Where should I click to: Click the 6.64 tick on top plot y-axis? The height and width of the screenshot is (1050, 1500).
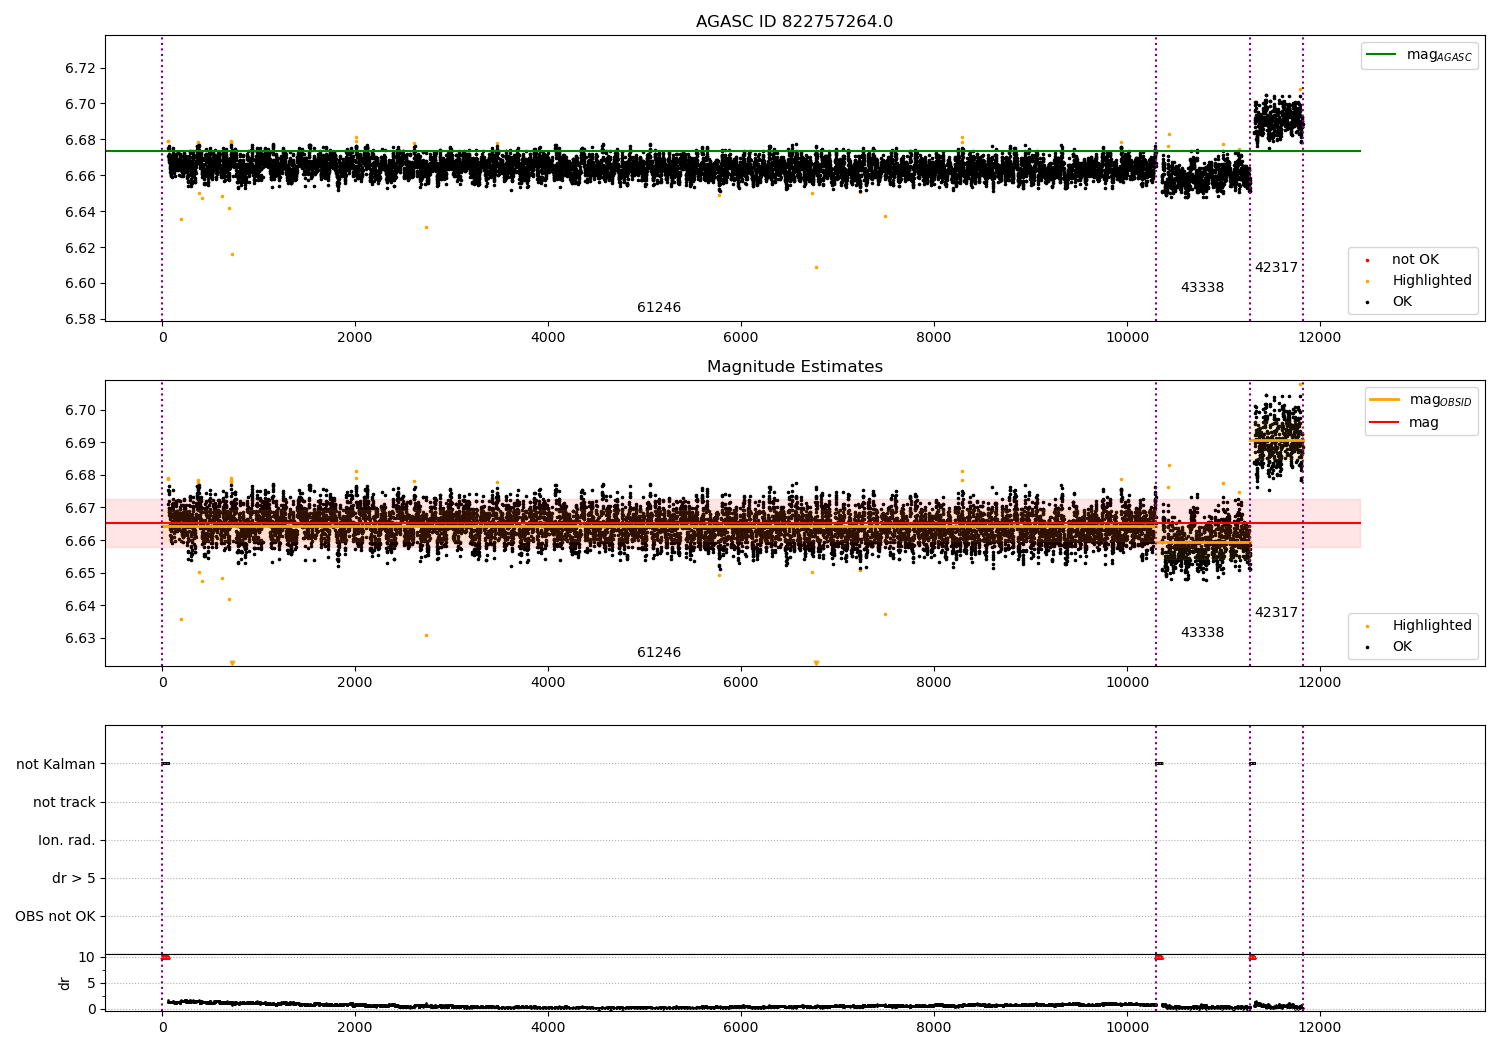coord(80,212)
